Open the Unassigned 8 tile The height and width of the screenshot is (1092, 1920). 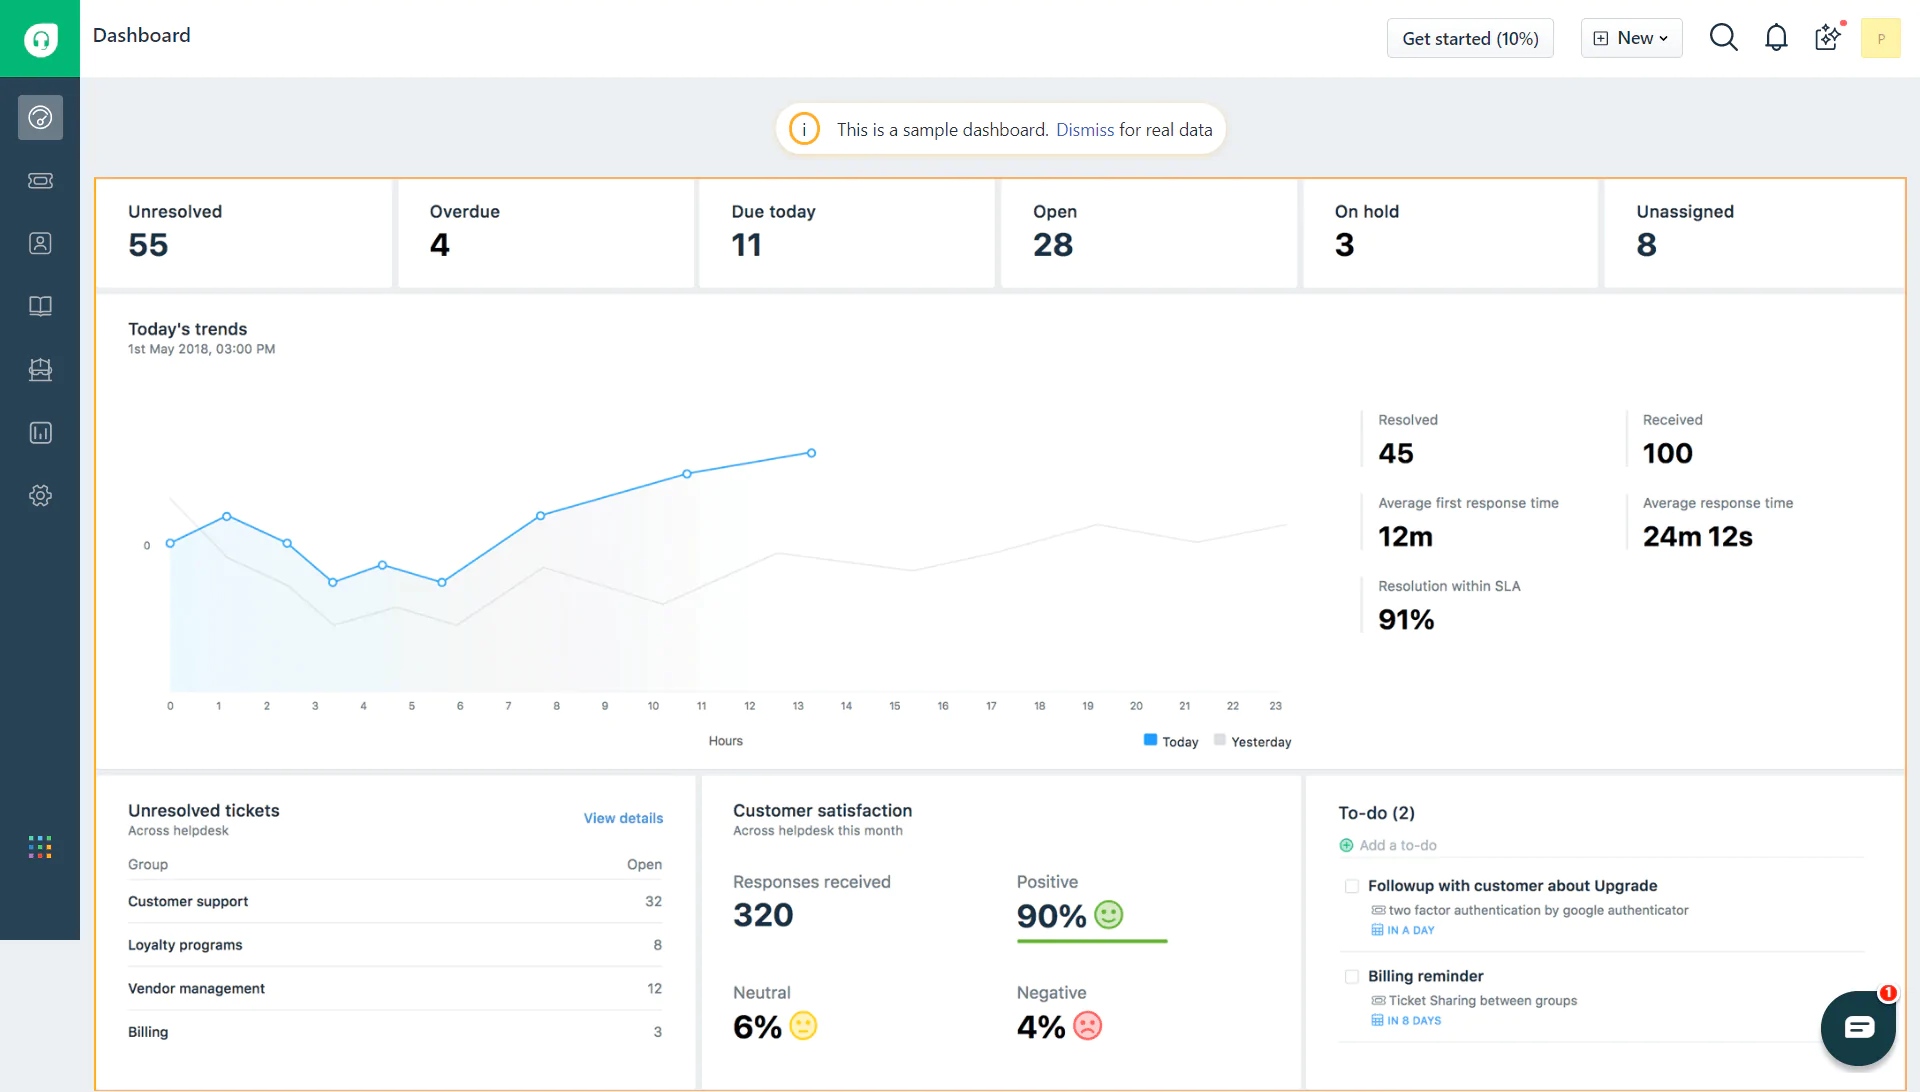coord(1754,234)
